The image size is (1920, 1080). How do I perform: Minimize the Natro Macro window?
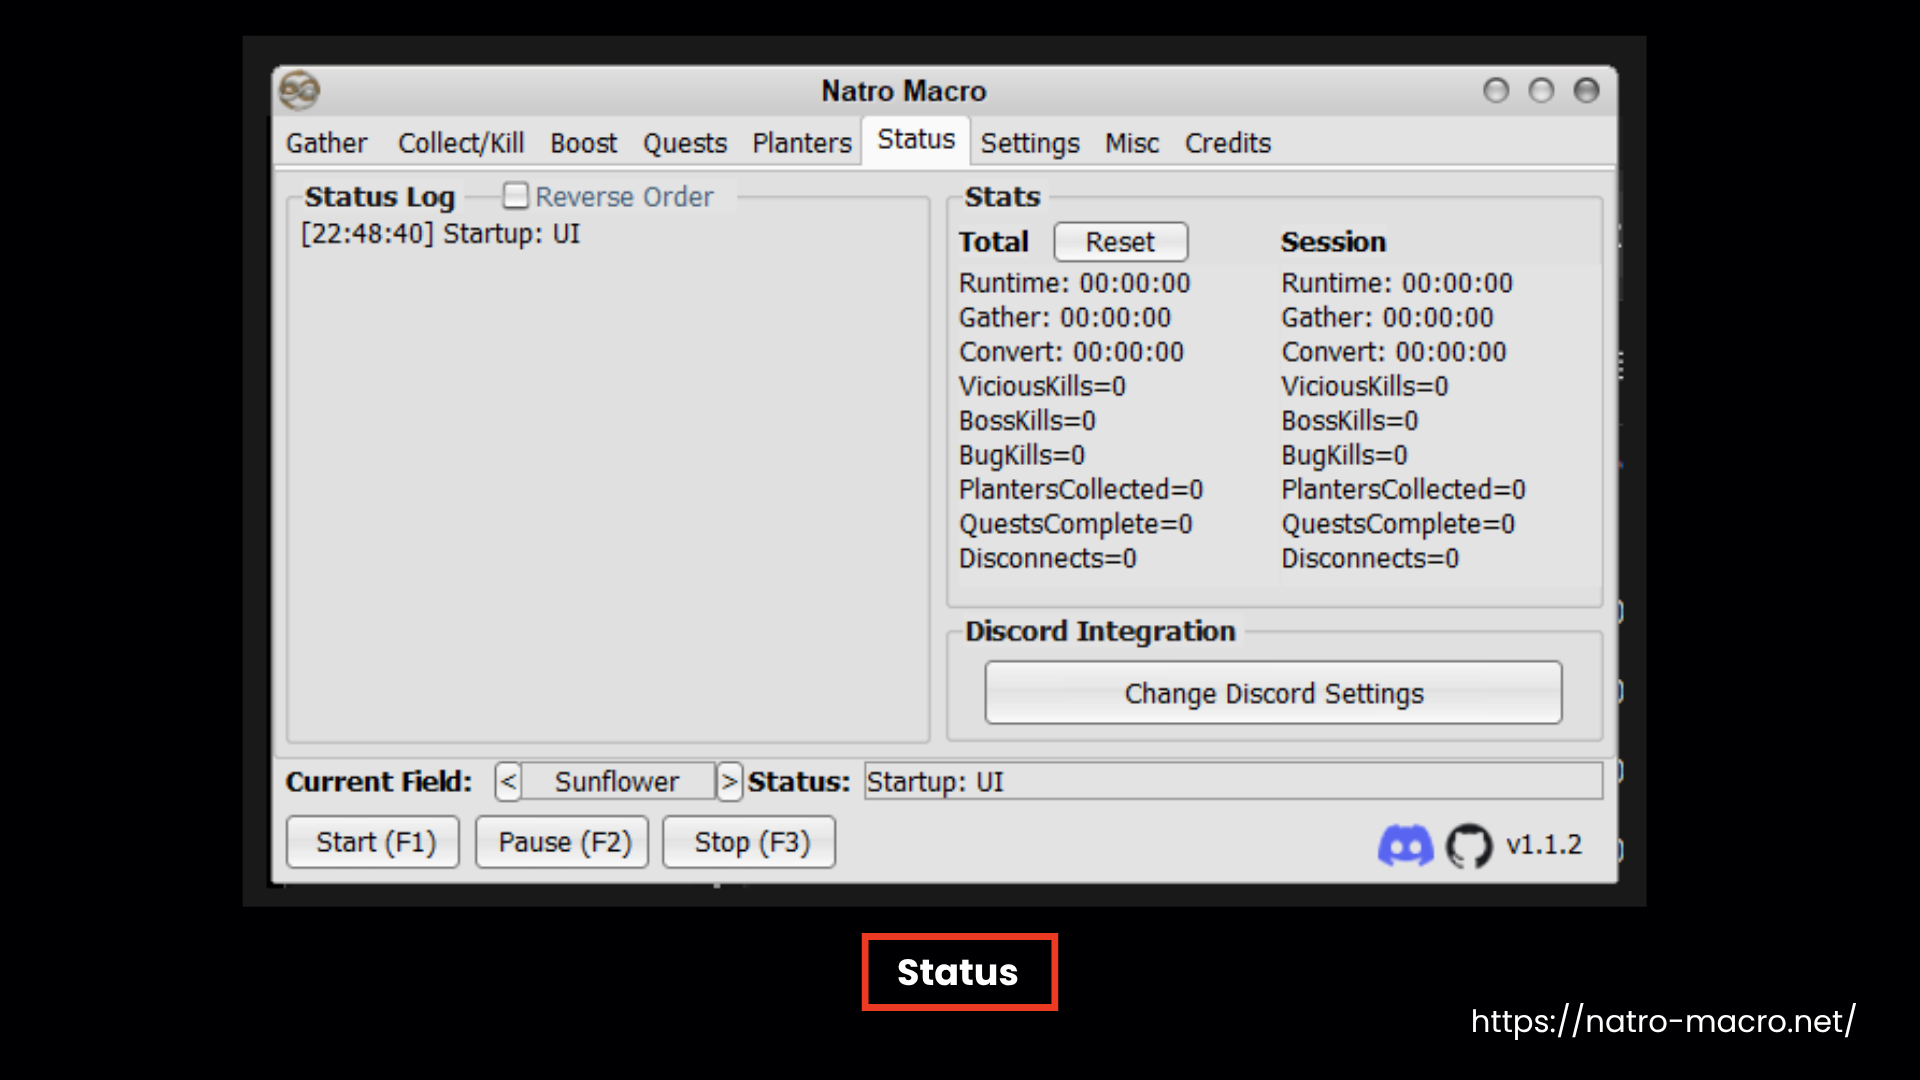tap(1496, 91)
